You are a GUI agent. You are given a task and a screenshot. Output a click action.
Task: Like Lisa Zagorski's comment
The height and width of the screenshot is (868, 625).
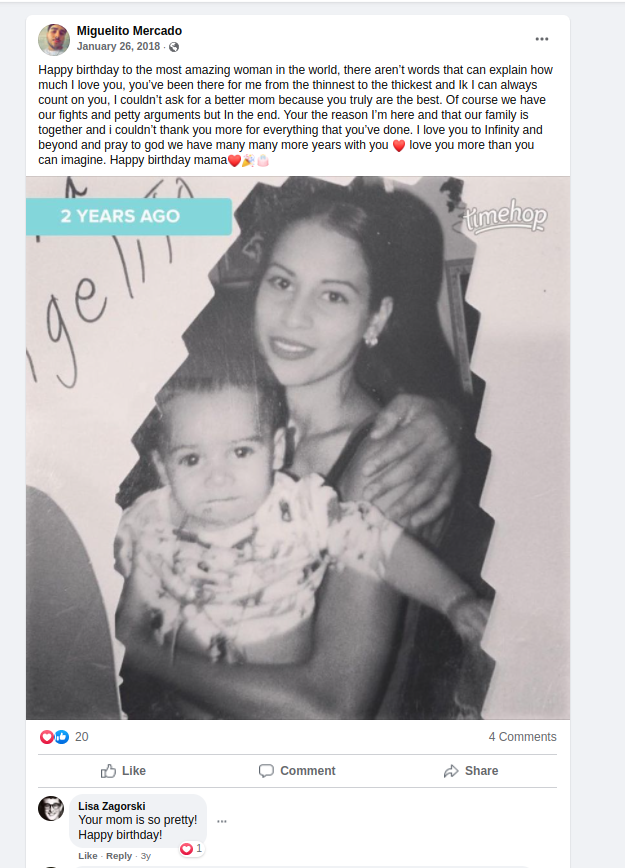[87, 856]
